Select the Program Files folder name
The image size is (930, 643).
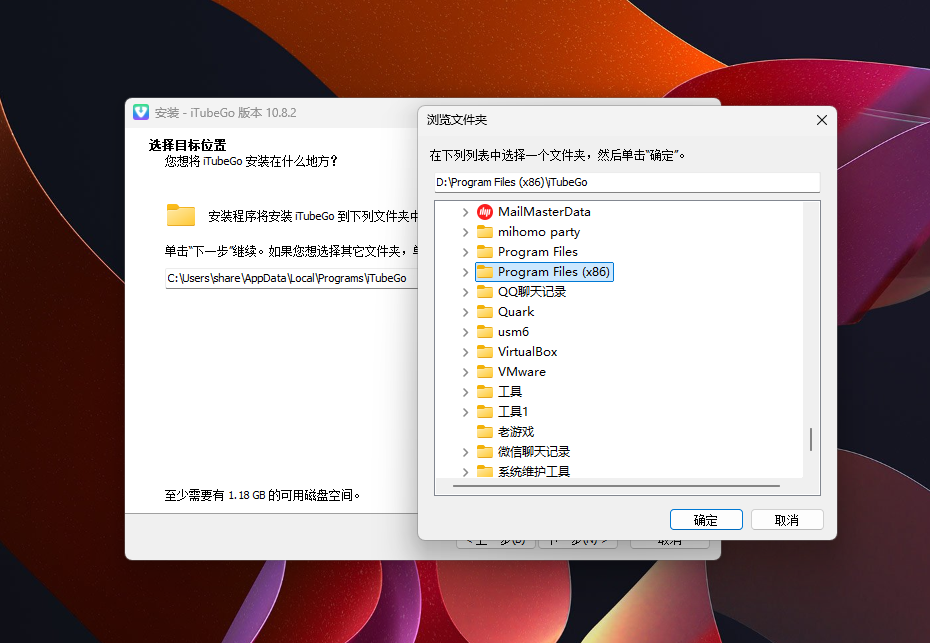tap(537, 252)
